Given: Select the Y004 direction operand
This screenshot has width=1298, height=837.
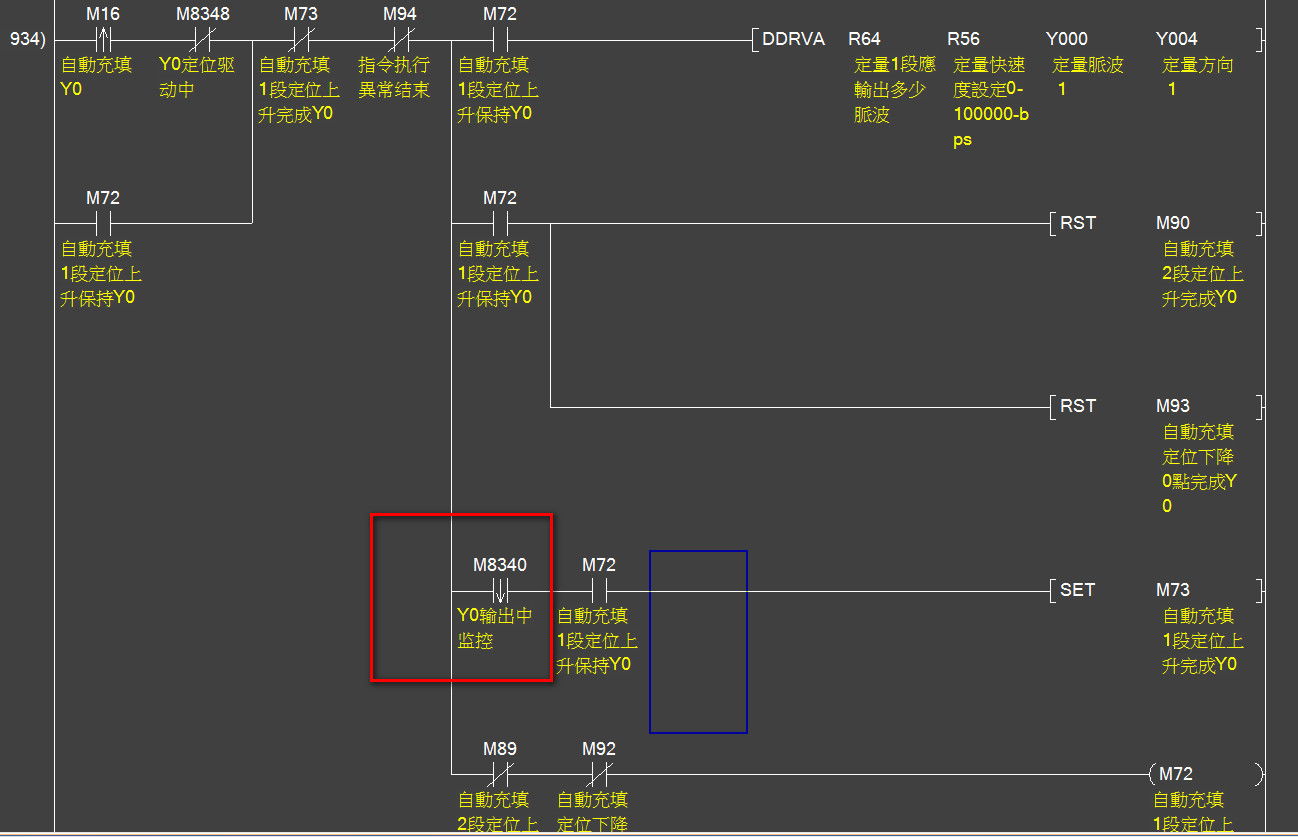Looking at the screenshot, I should (x=1176, y=40).
